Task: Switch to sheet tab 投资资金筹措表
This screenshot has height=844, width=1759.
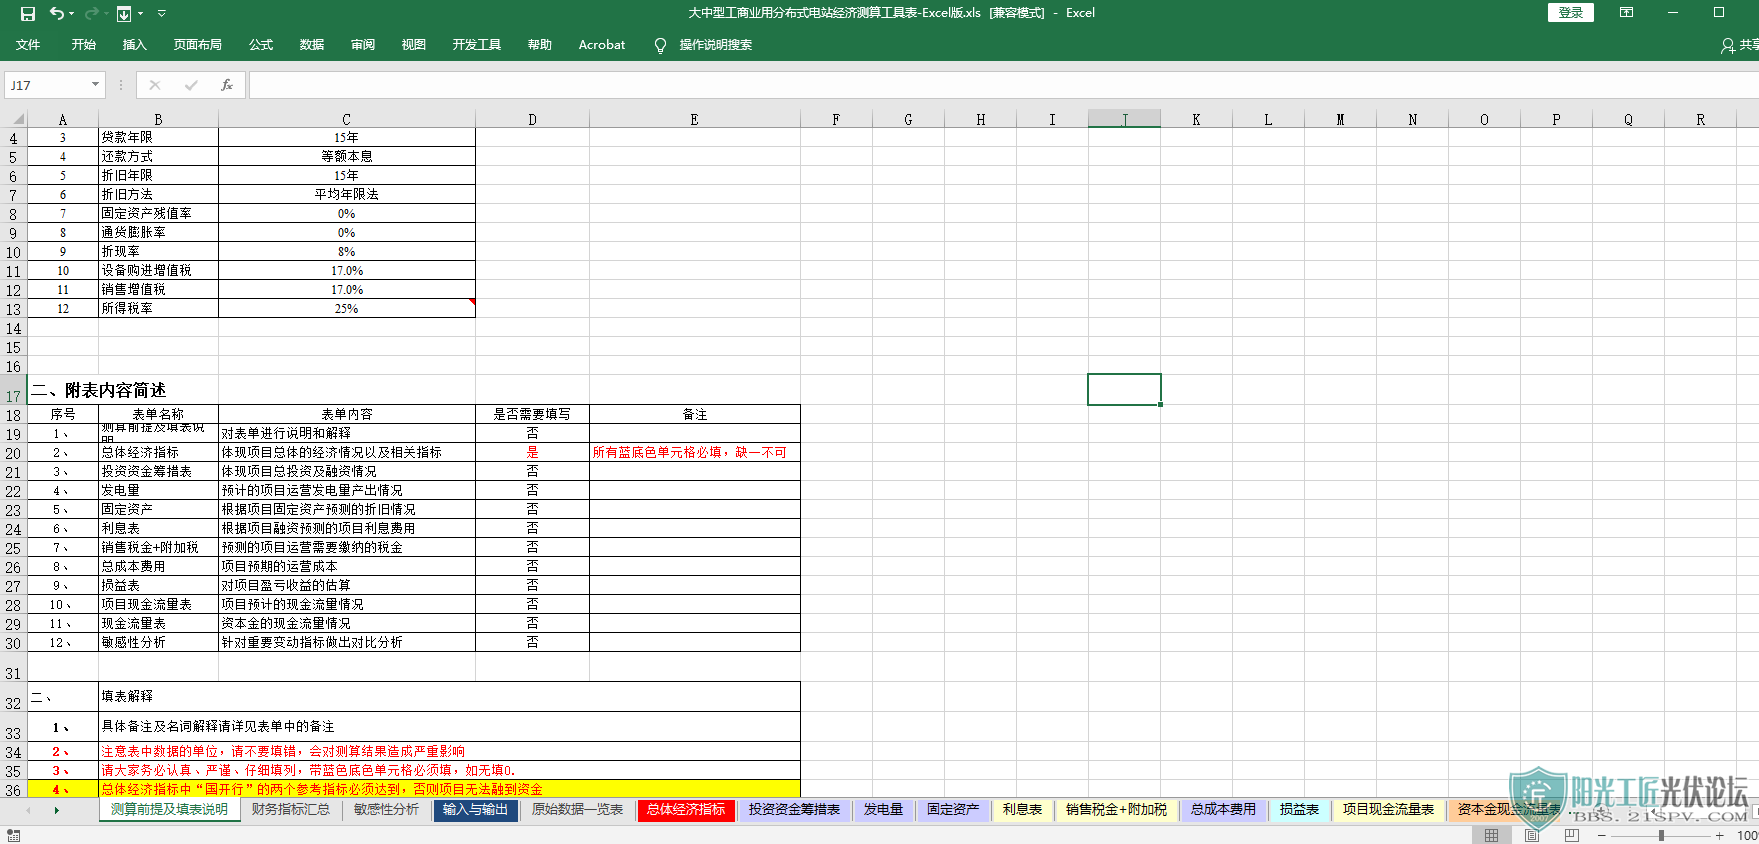Action: pyautogui.click(x=794, y=810)
